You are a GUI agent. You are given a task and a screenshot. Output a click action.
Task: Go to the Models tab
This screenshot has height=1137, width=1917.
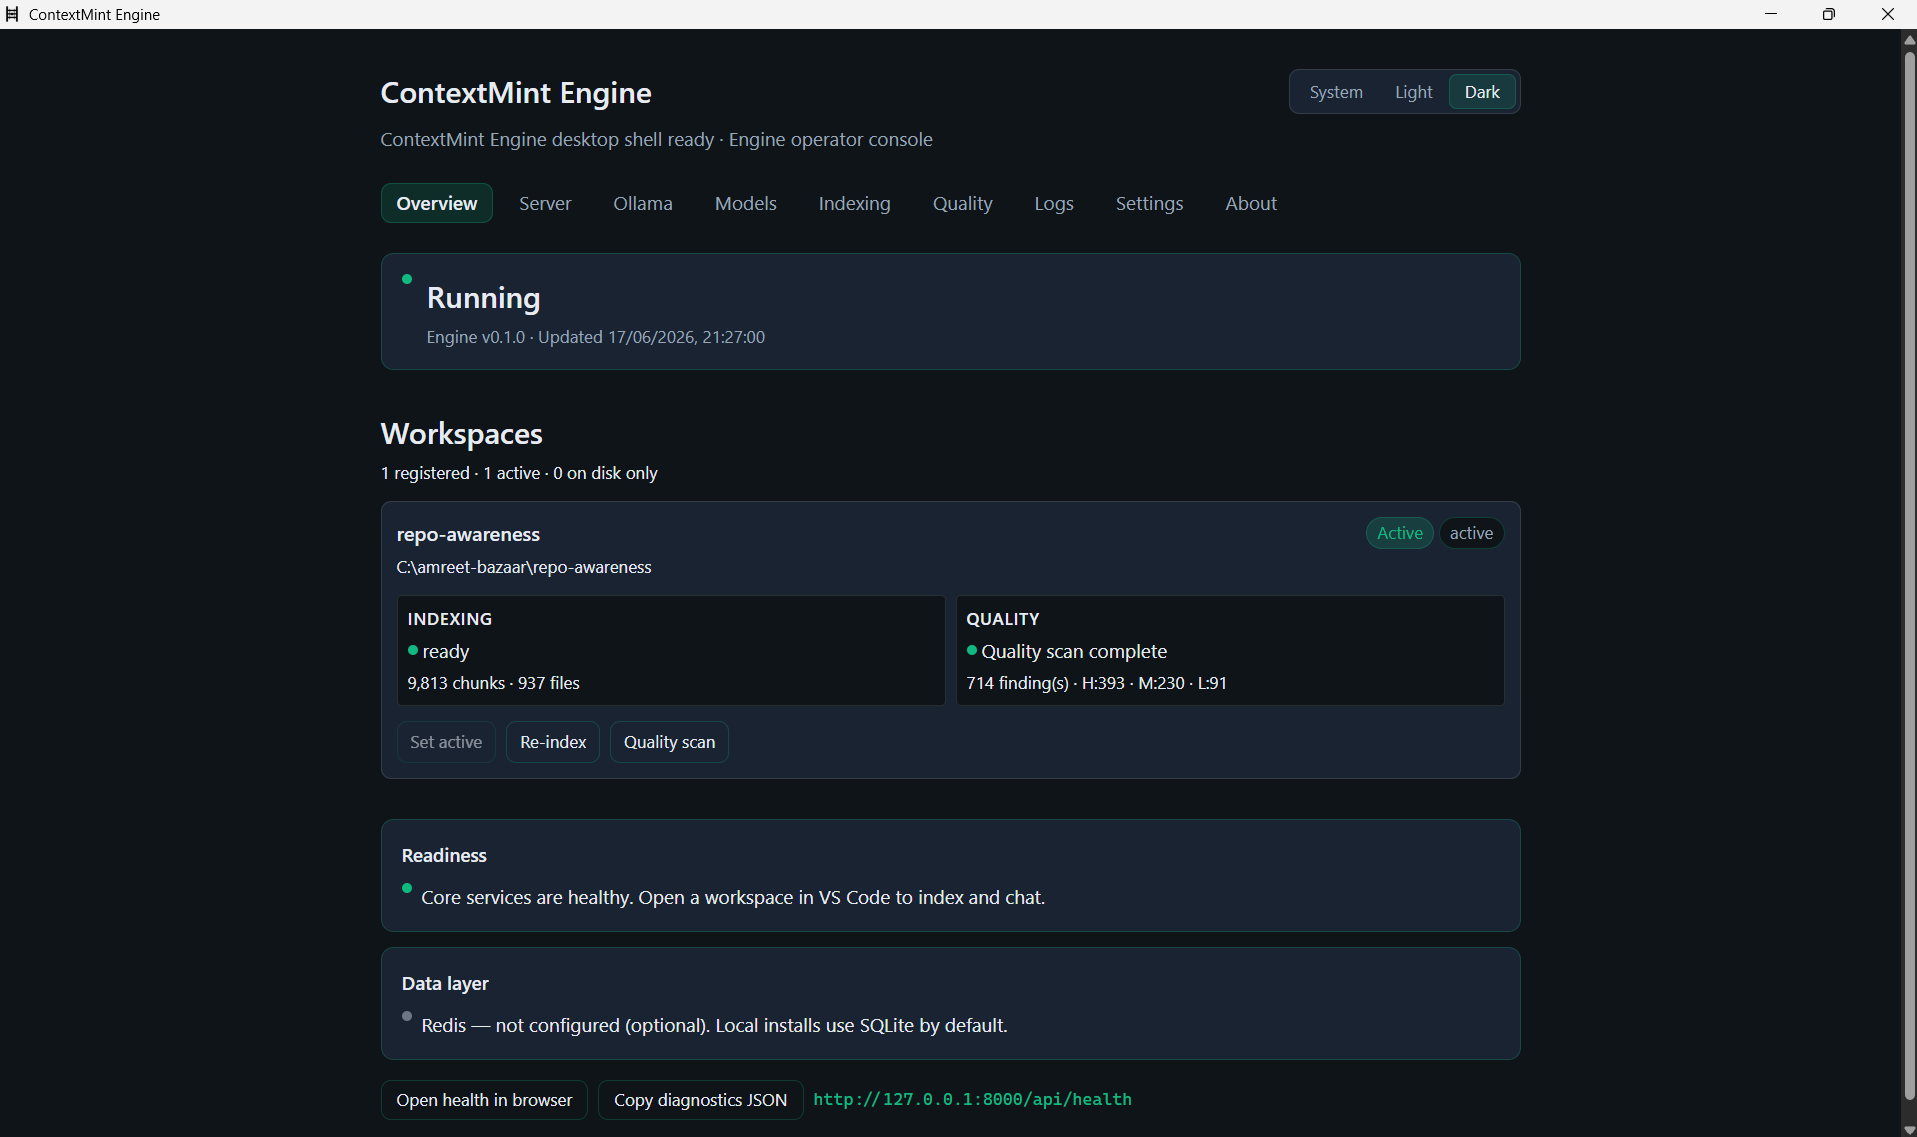coord(746,203)
